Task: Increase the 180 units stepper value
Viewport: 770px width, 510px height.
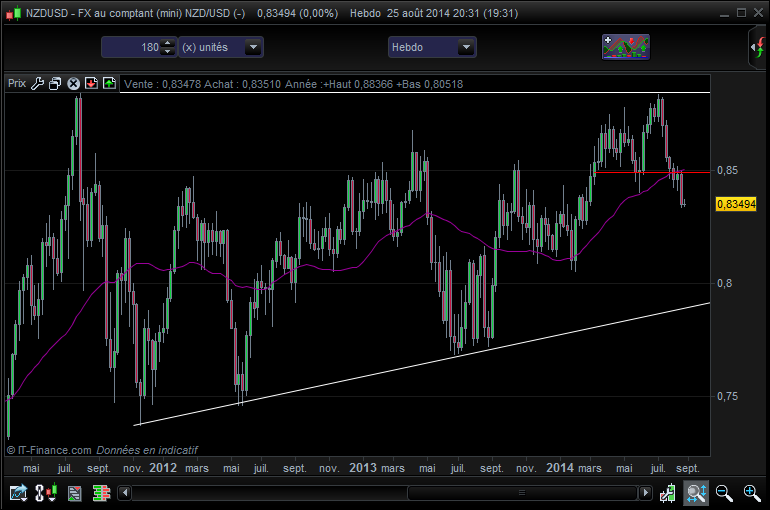Action: click(x=168, y=43)
